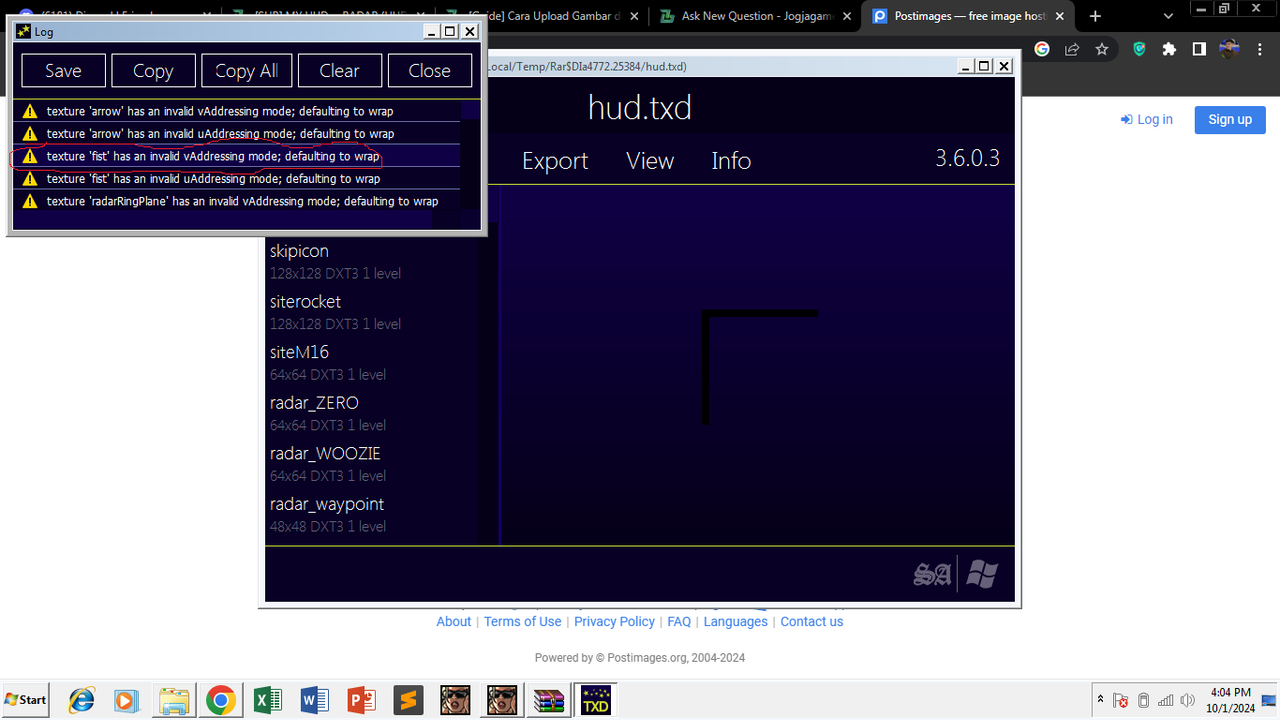Click the texture preview image
Viewport: 1280px width, 720px height.
[x=760, y=367]
